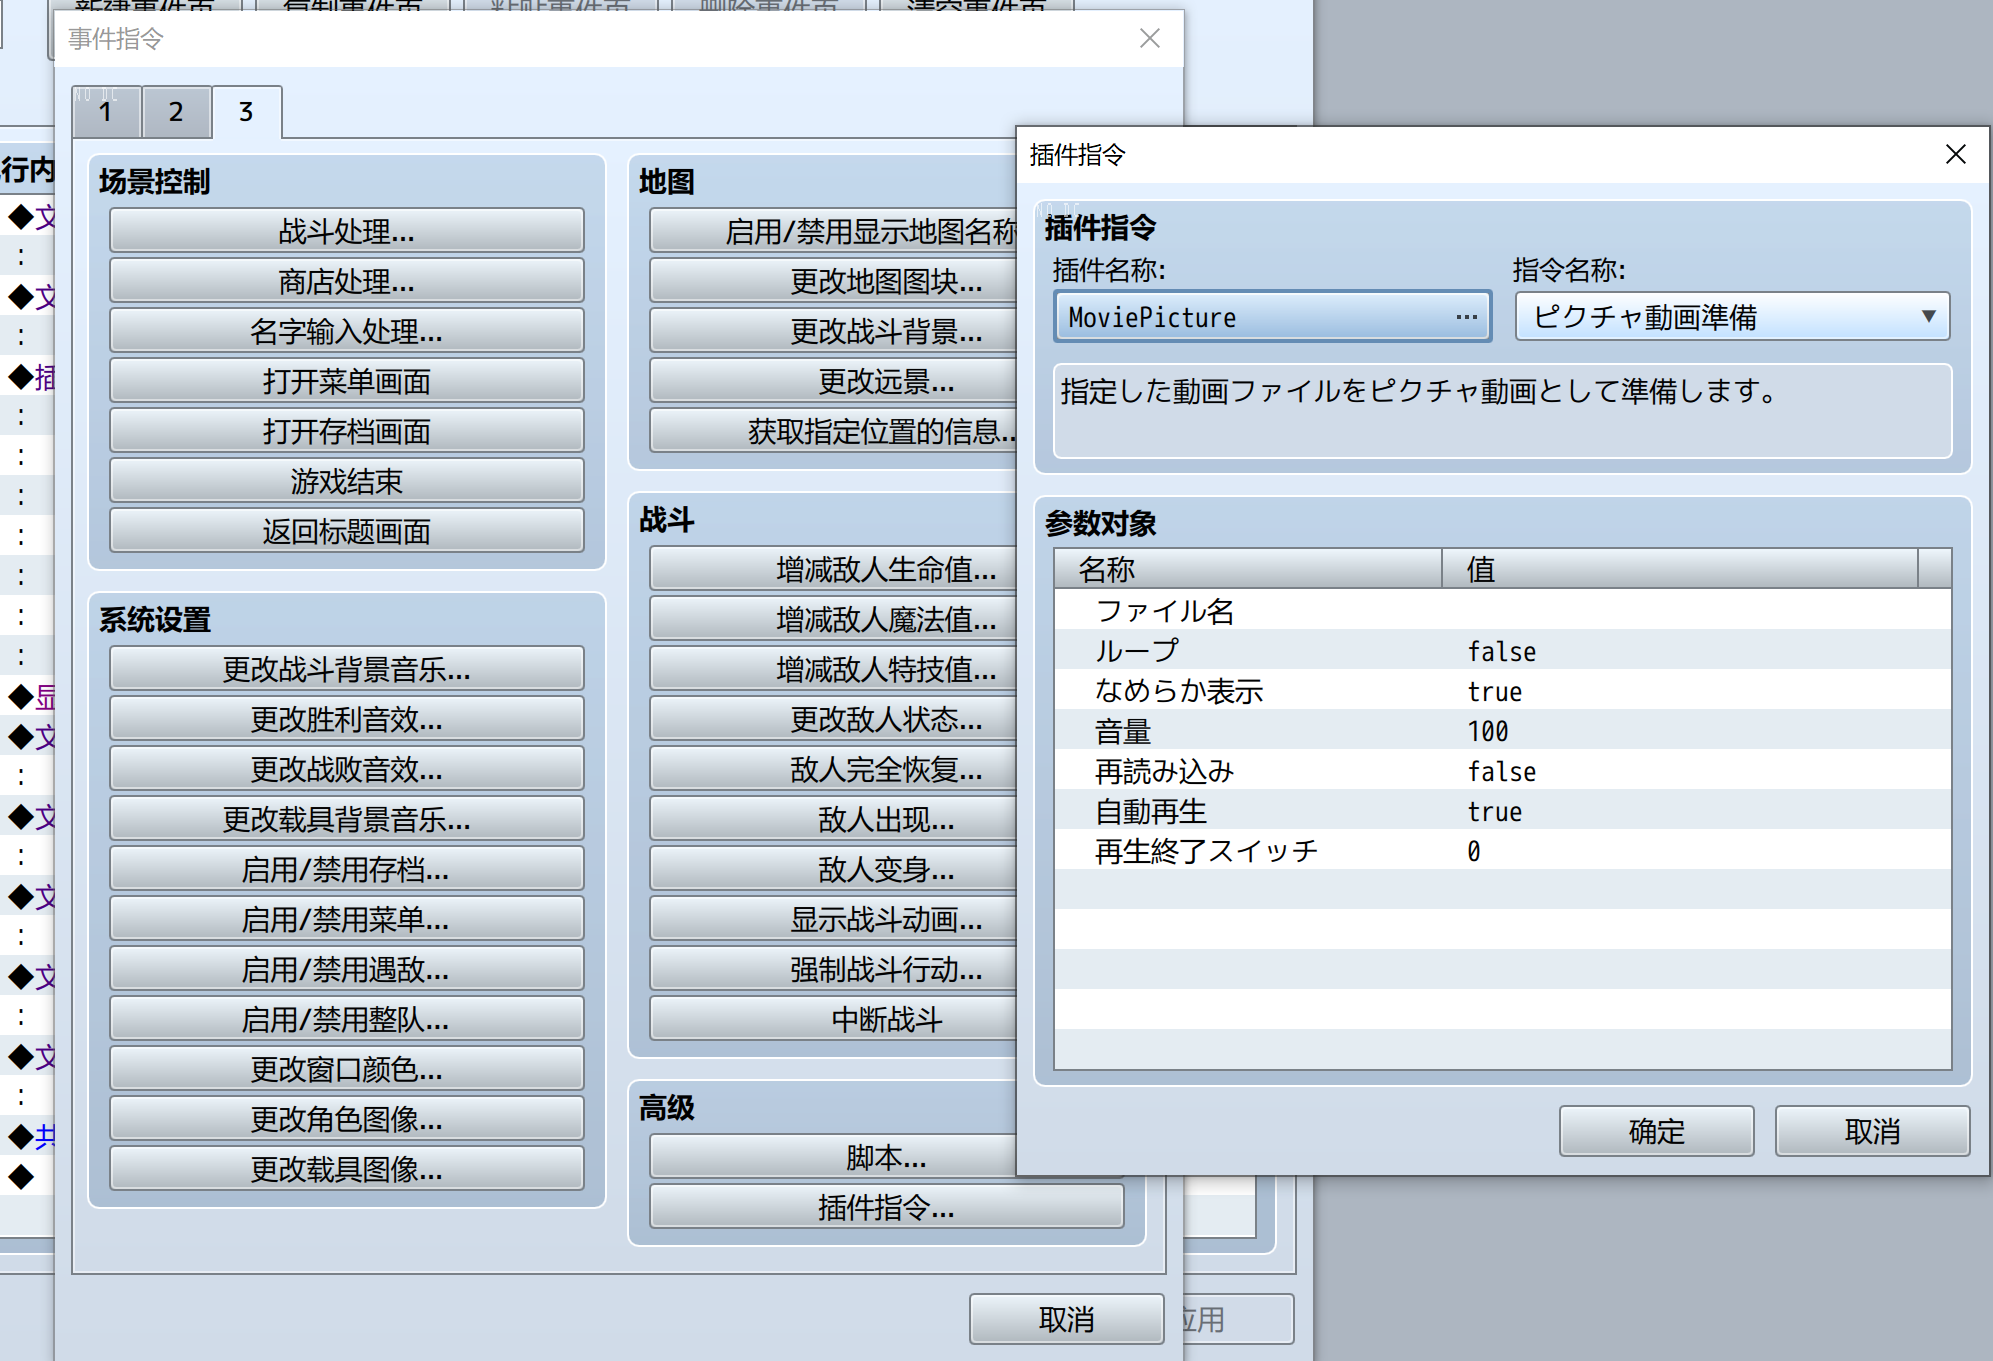Viewport: 1993px width, 1361px height.
Task: Select the 自動再生 parameter row
Action: 1502,810
